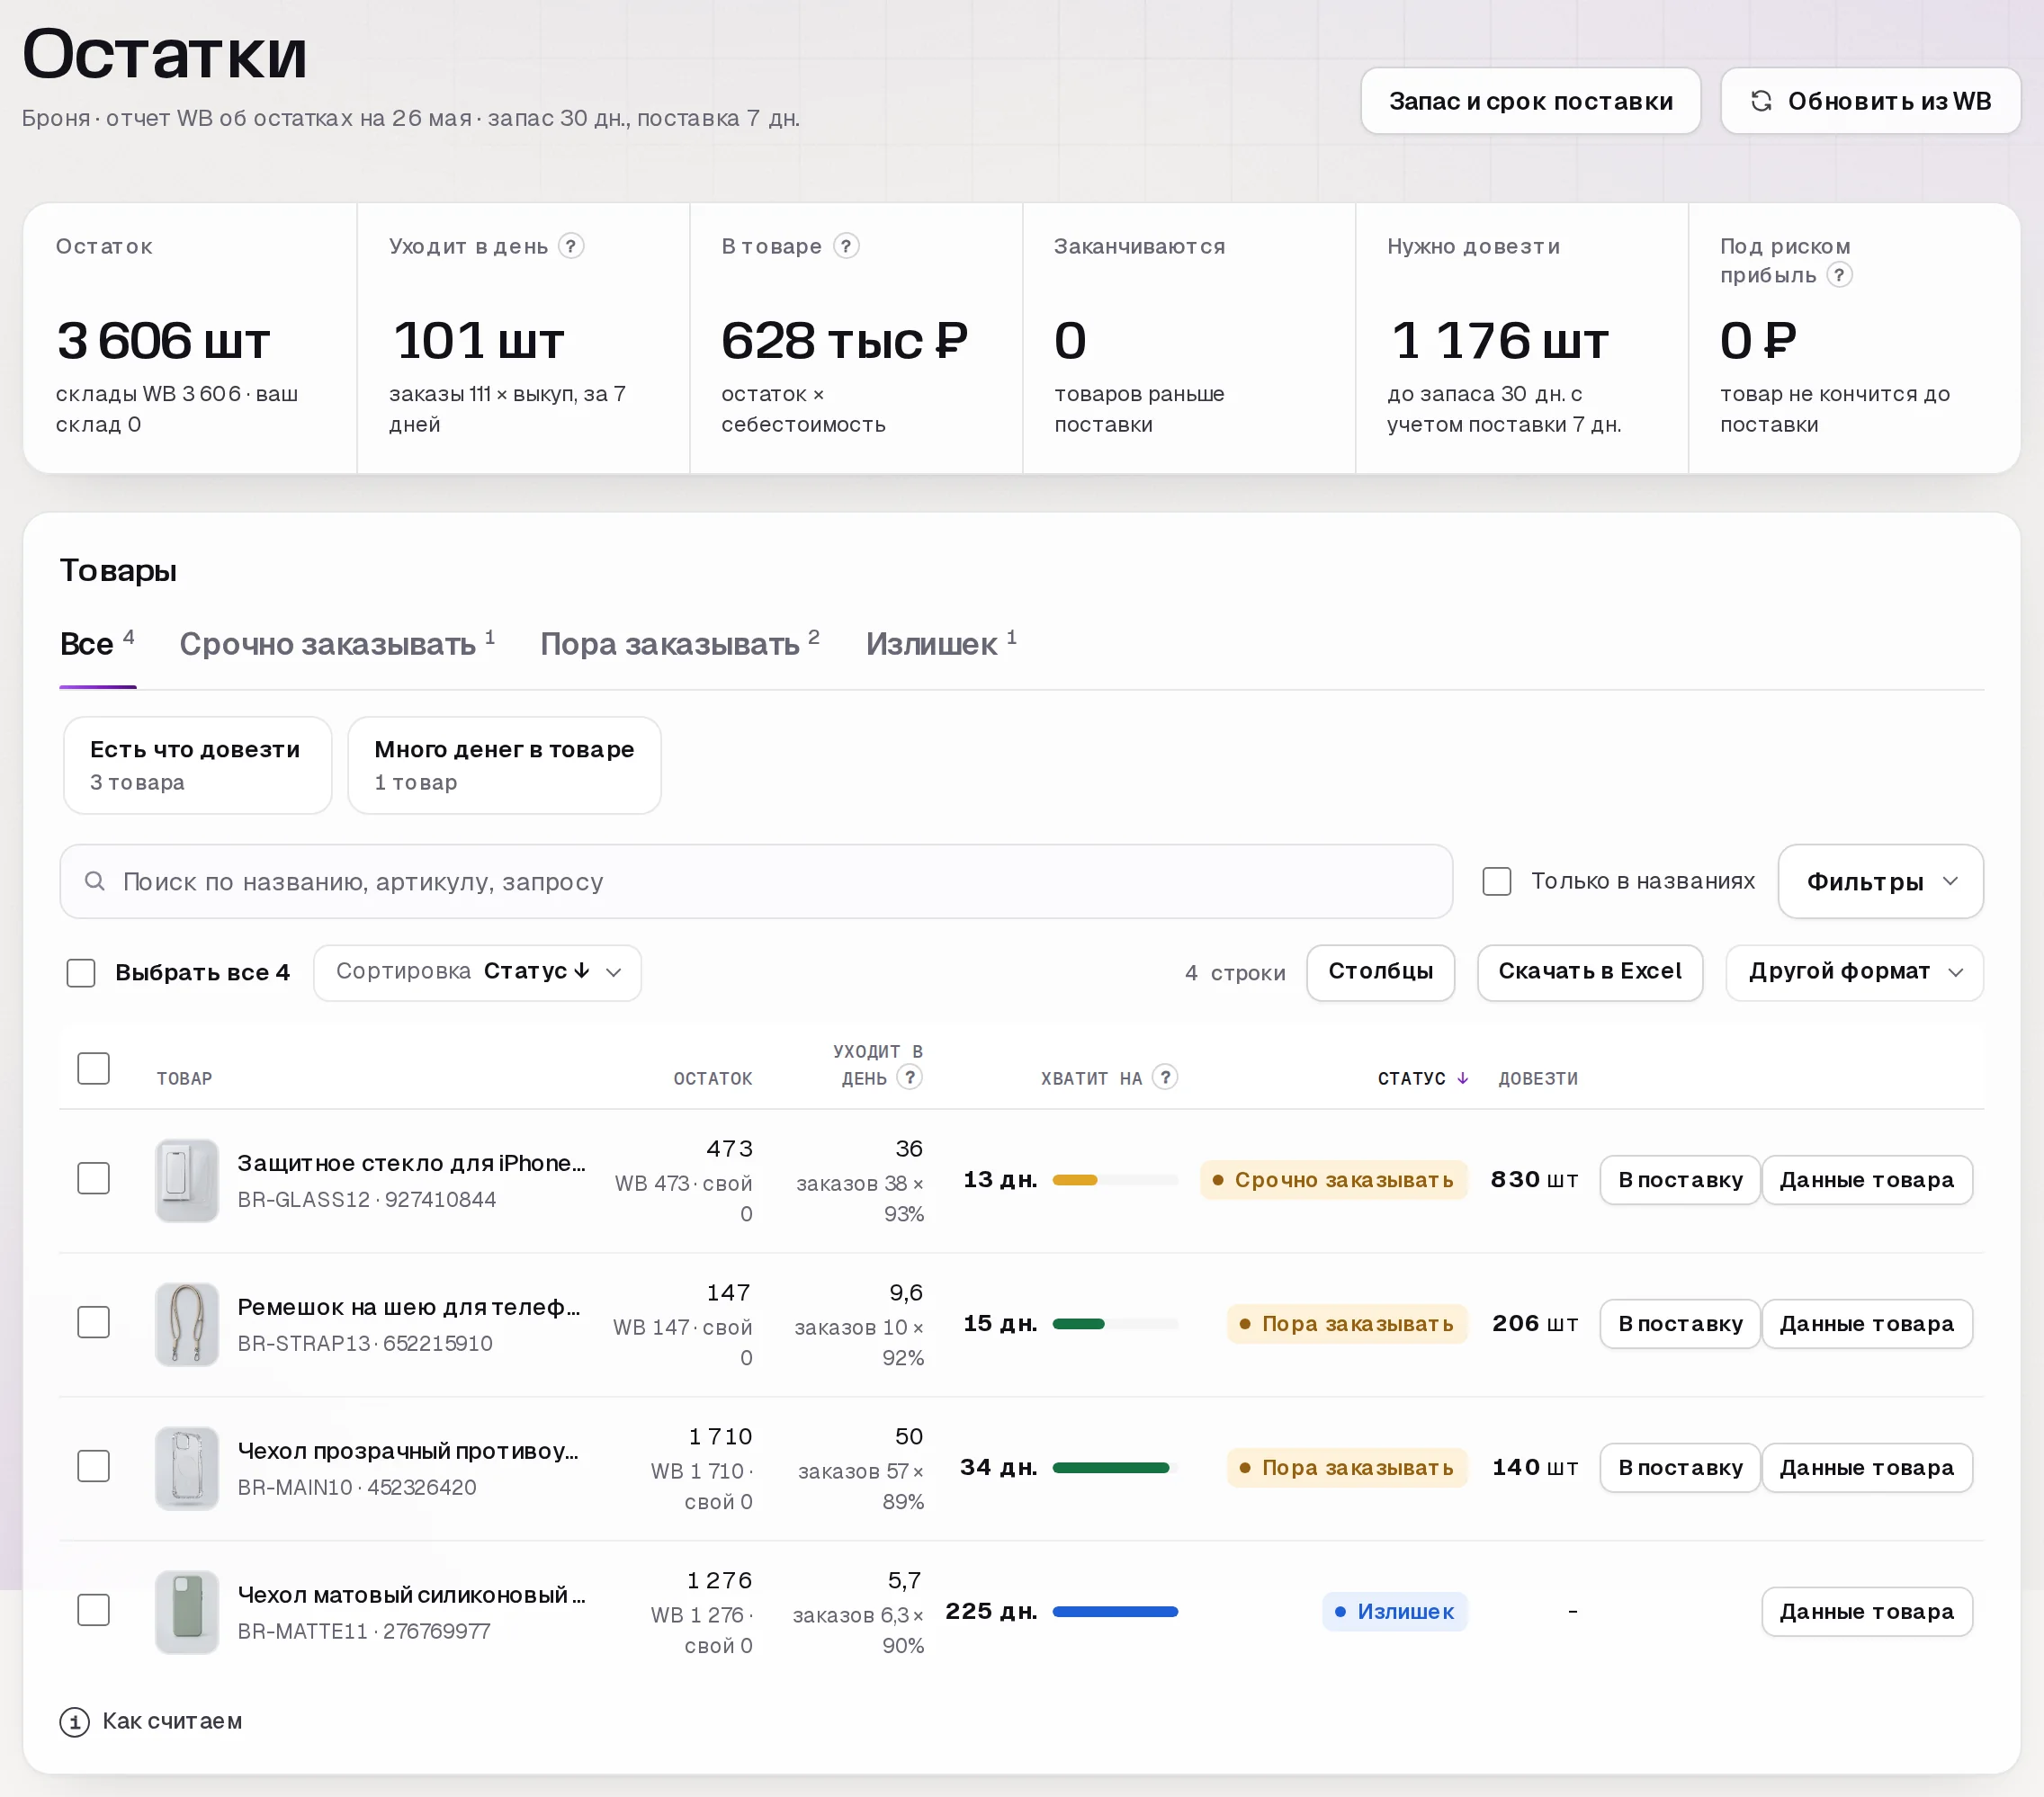This screenshot has width=2044, height=1797.
Task: Switch to Срочно заказывать tab
Action: [x=337, y=644]
